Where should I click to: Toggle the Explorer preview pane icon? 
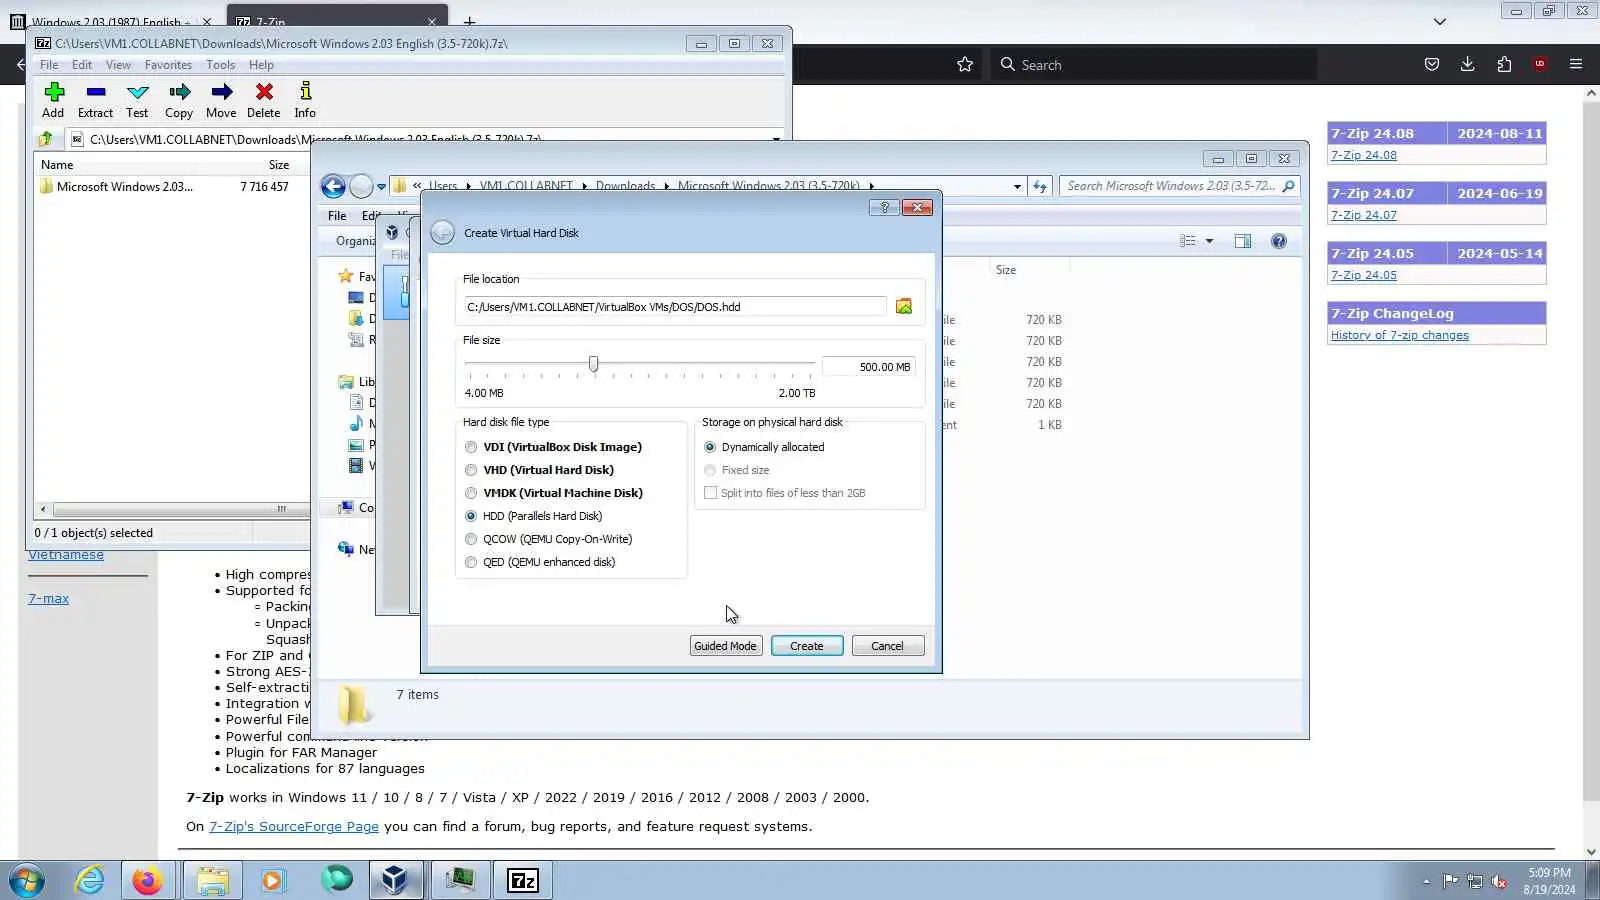1243,241
